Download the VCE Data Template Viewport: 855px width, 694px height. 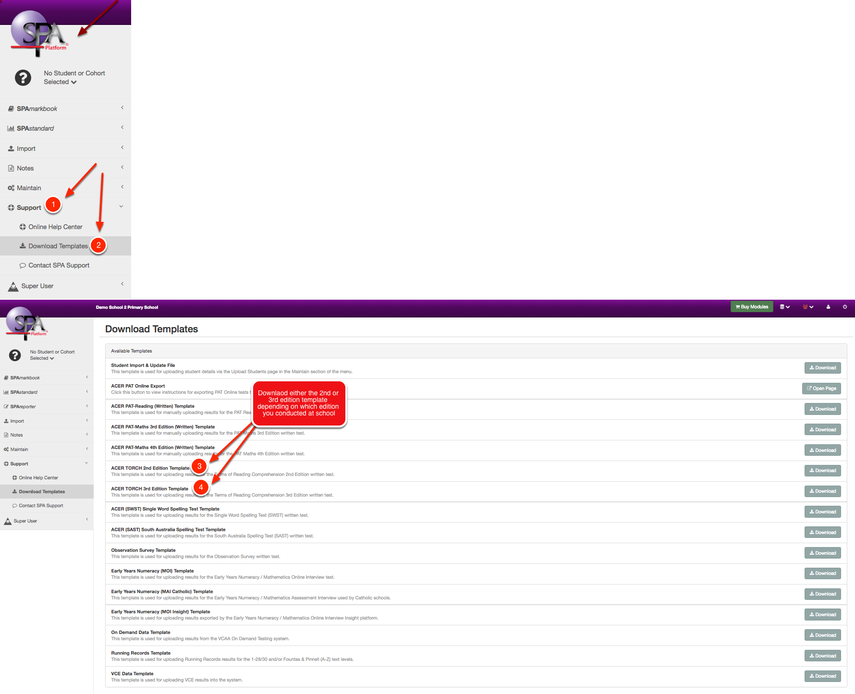[x=821, y=675]
